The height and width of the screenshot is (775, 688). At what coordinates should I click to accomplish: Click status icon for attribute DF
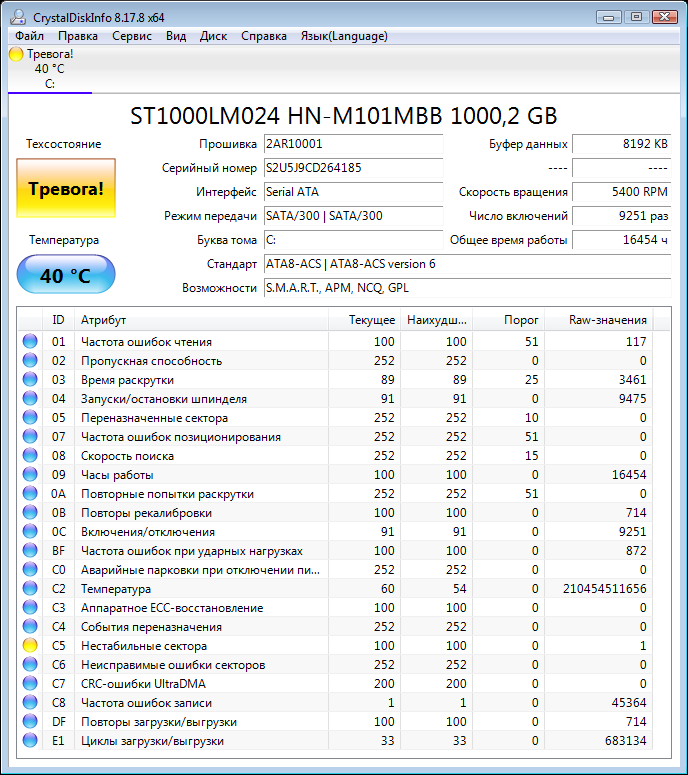30,722
